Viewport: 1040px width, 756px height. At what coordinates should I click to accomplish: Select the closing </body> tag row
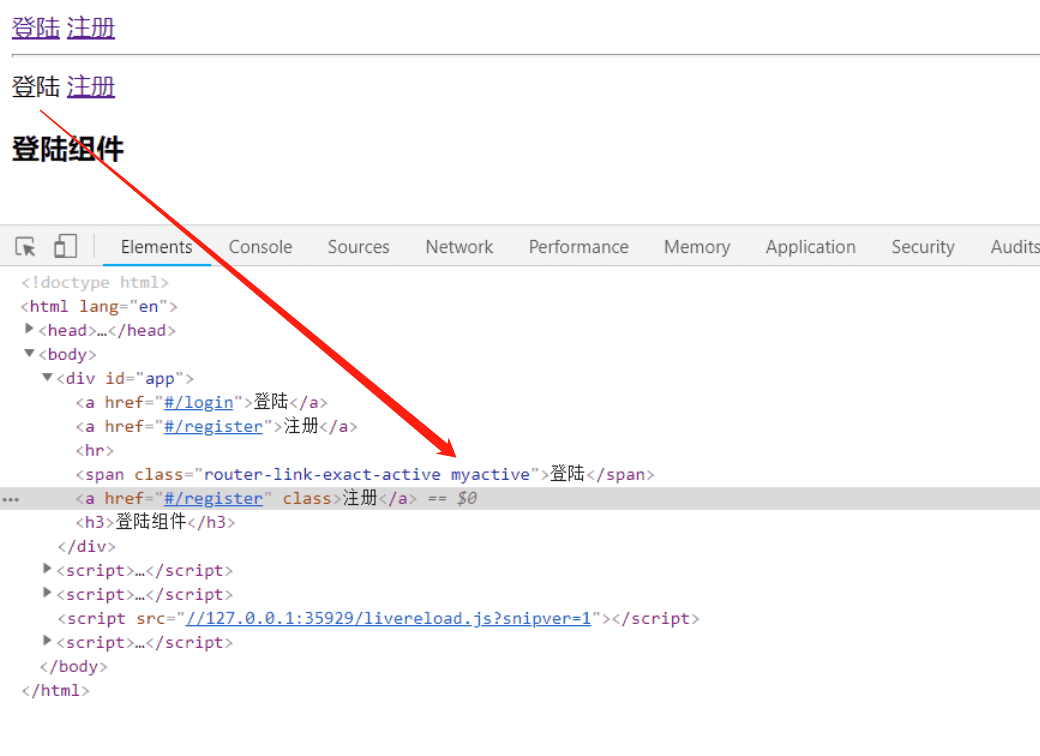click(x=73, y=666)
